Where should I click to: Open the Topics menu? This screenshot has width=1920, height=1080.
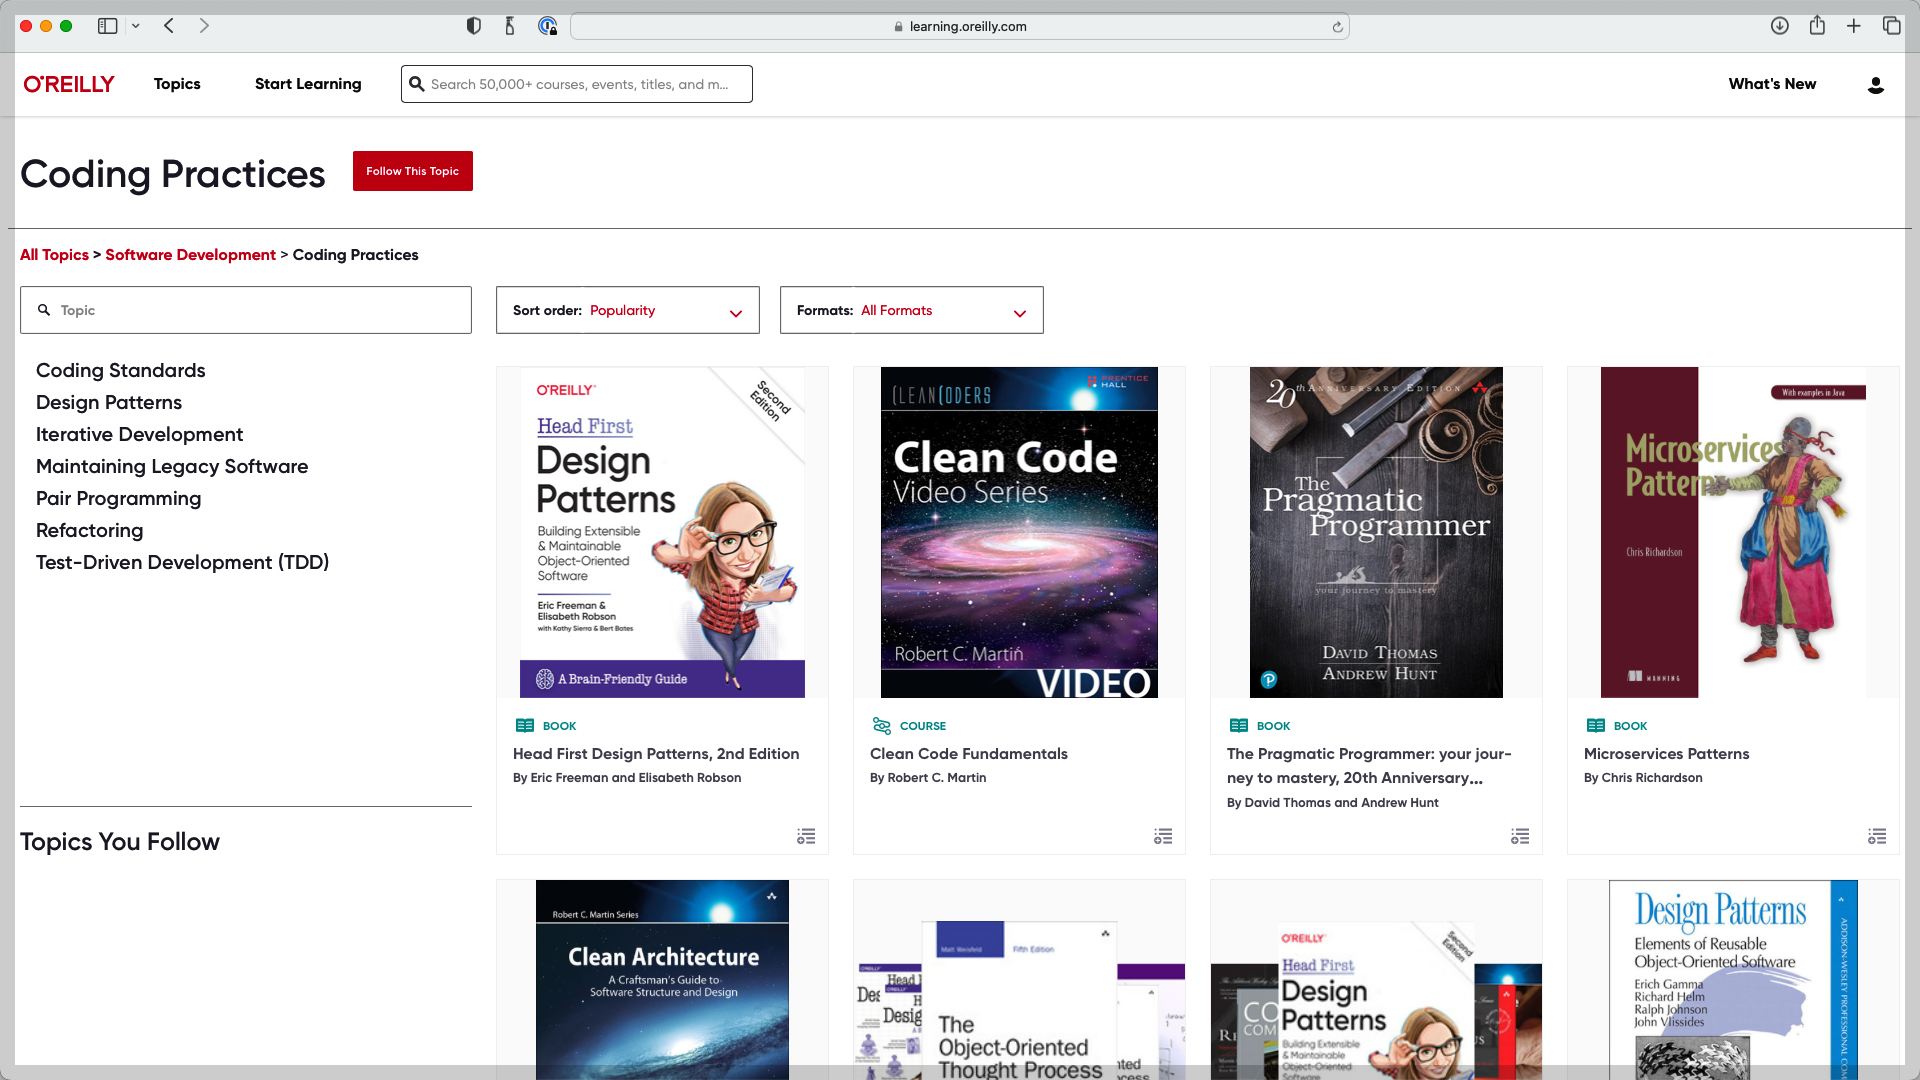pyautogui.click(x=177, y=84)
